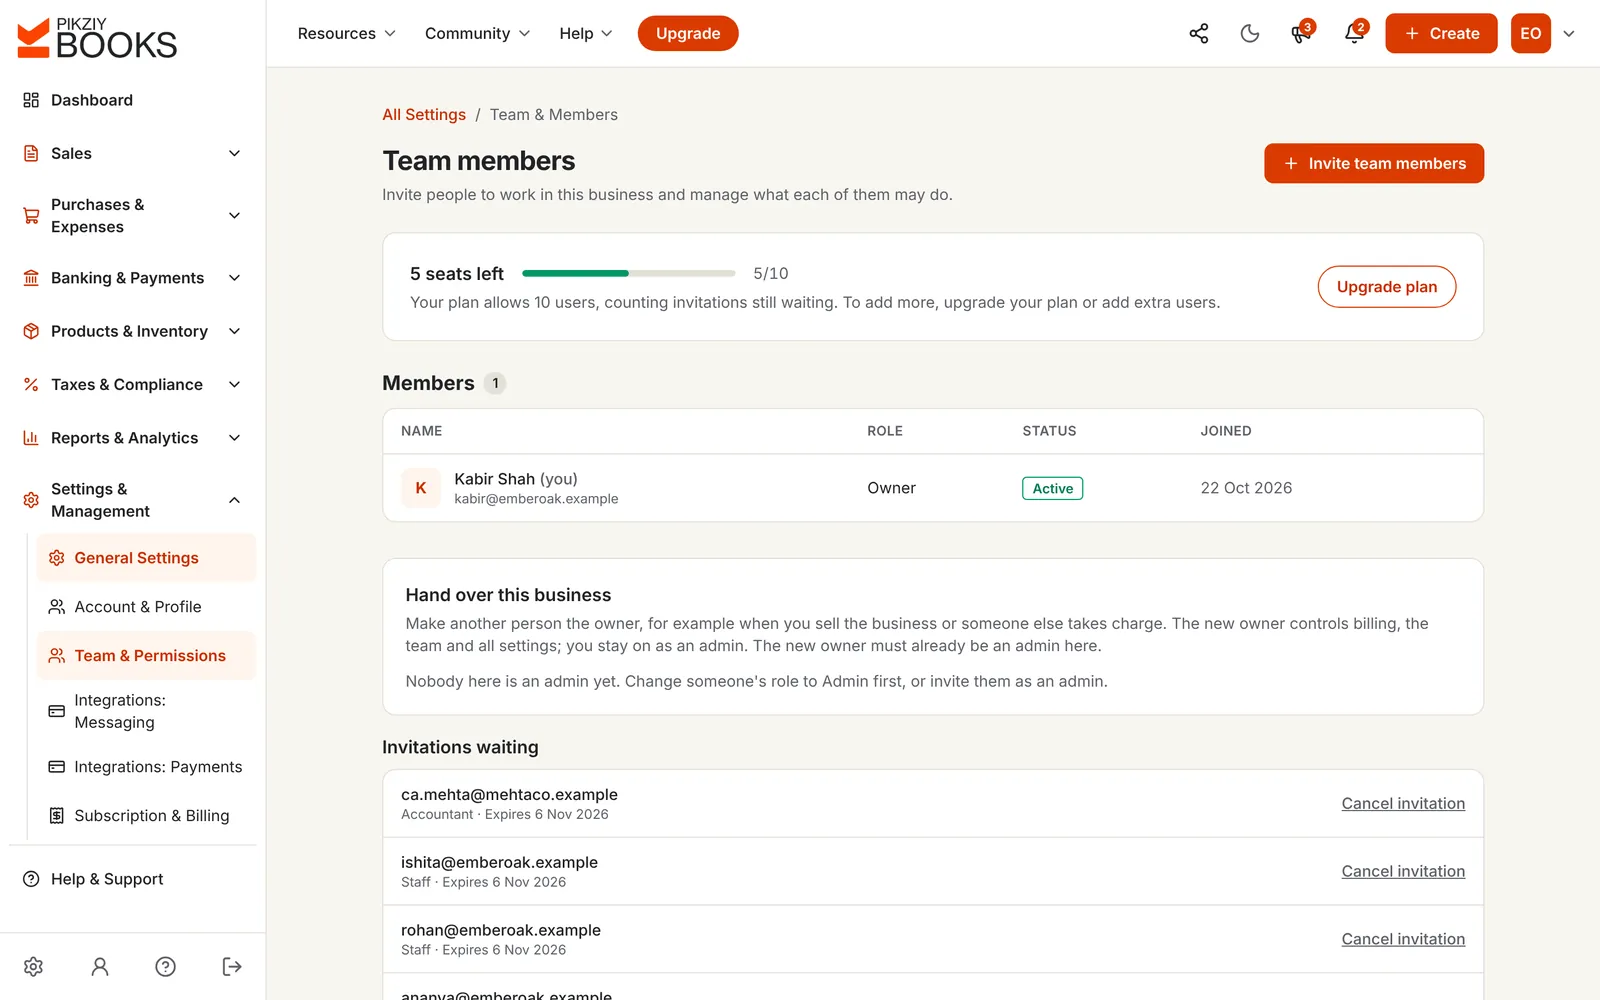This screenshot has width=1600, height=1000.
Task: Click the logout icon in sidebar
Action: point(232,966)
